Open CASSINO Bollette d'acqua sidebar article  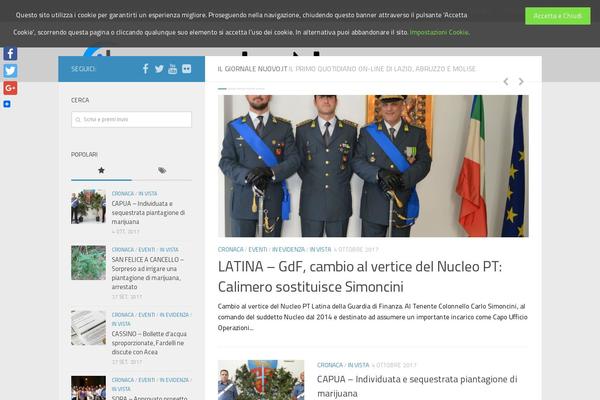[149, 343]
